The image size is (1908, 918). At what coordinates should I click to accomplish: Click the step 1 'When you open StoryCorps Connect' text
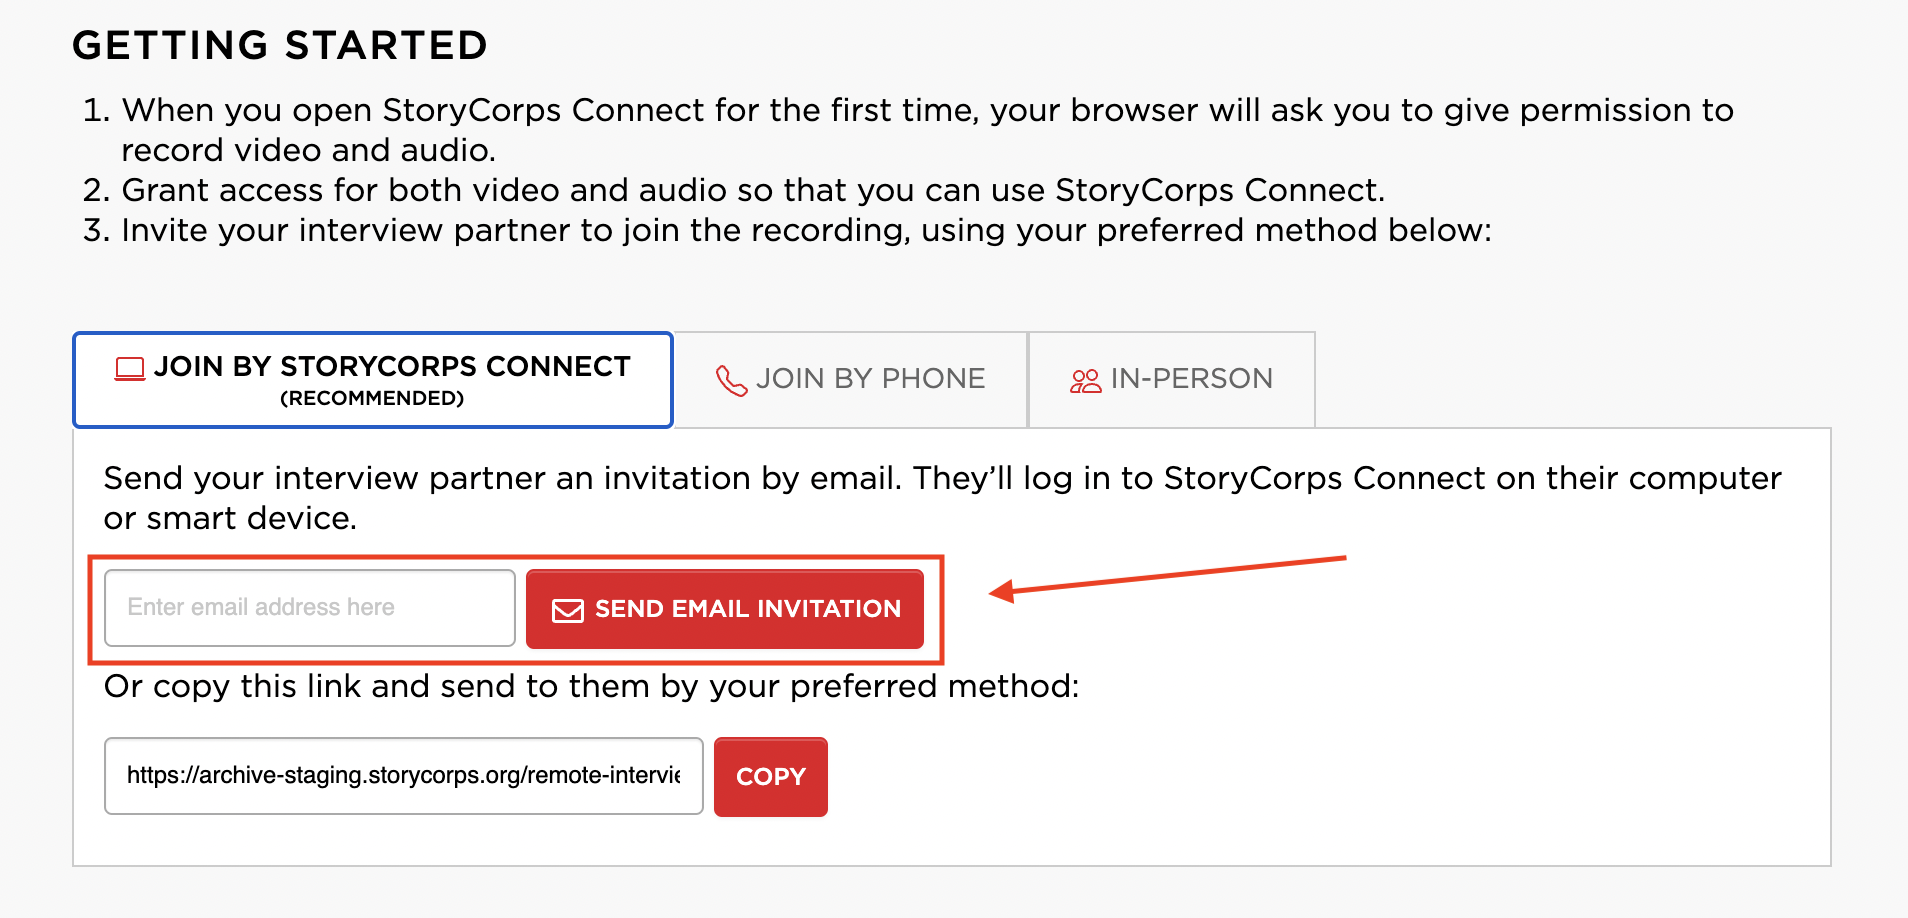(x=927, y=130)
